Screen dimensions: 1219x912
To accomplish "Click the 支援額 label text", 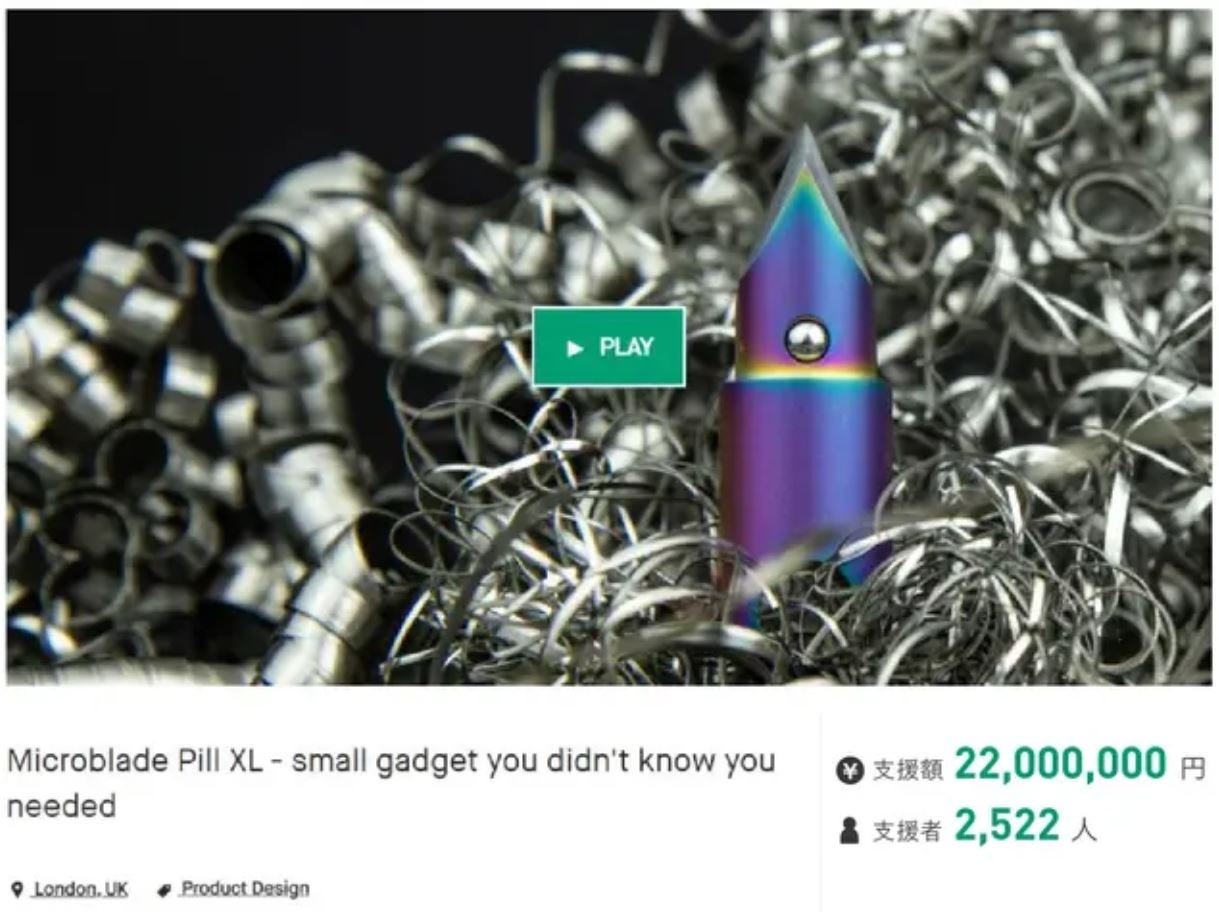I will coord(908,770).
